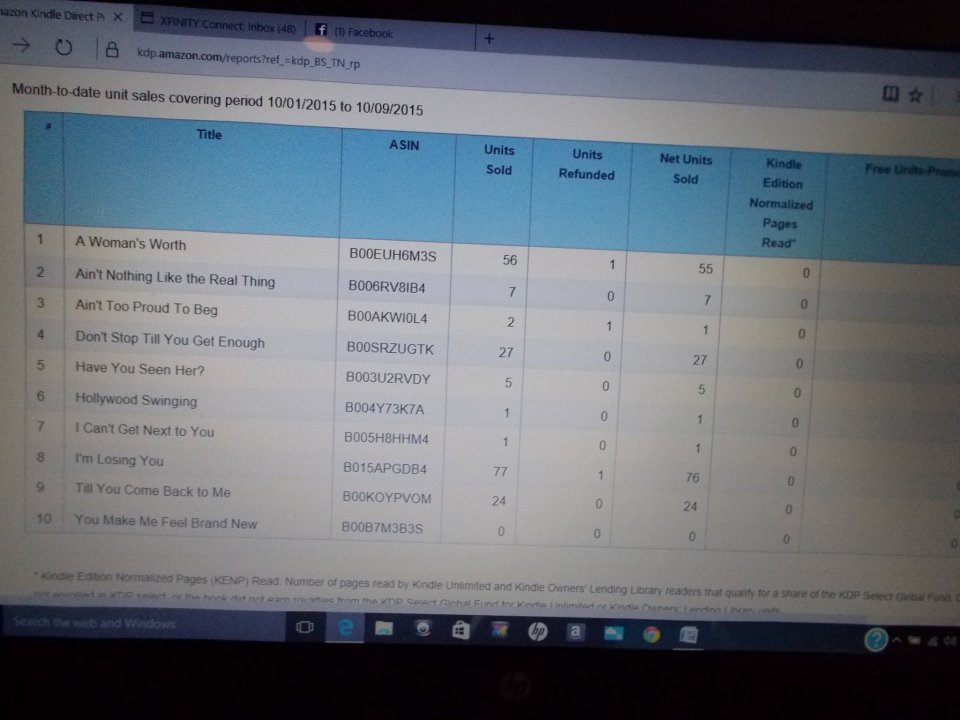Open Windows Store from the taskbar
The image size is (960, 720).
(x=460, y=630)
